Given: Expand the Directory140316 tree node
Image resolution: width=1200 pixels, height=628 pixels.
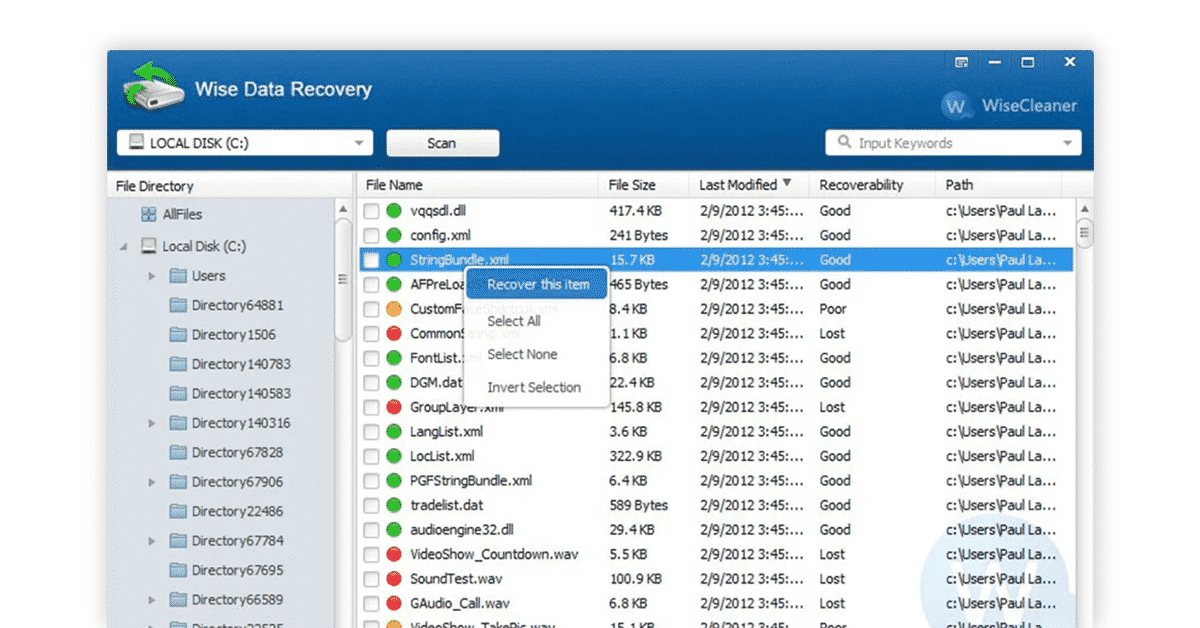Looking at the screenshot, I should [152, 423].
